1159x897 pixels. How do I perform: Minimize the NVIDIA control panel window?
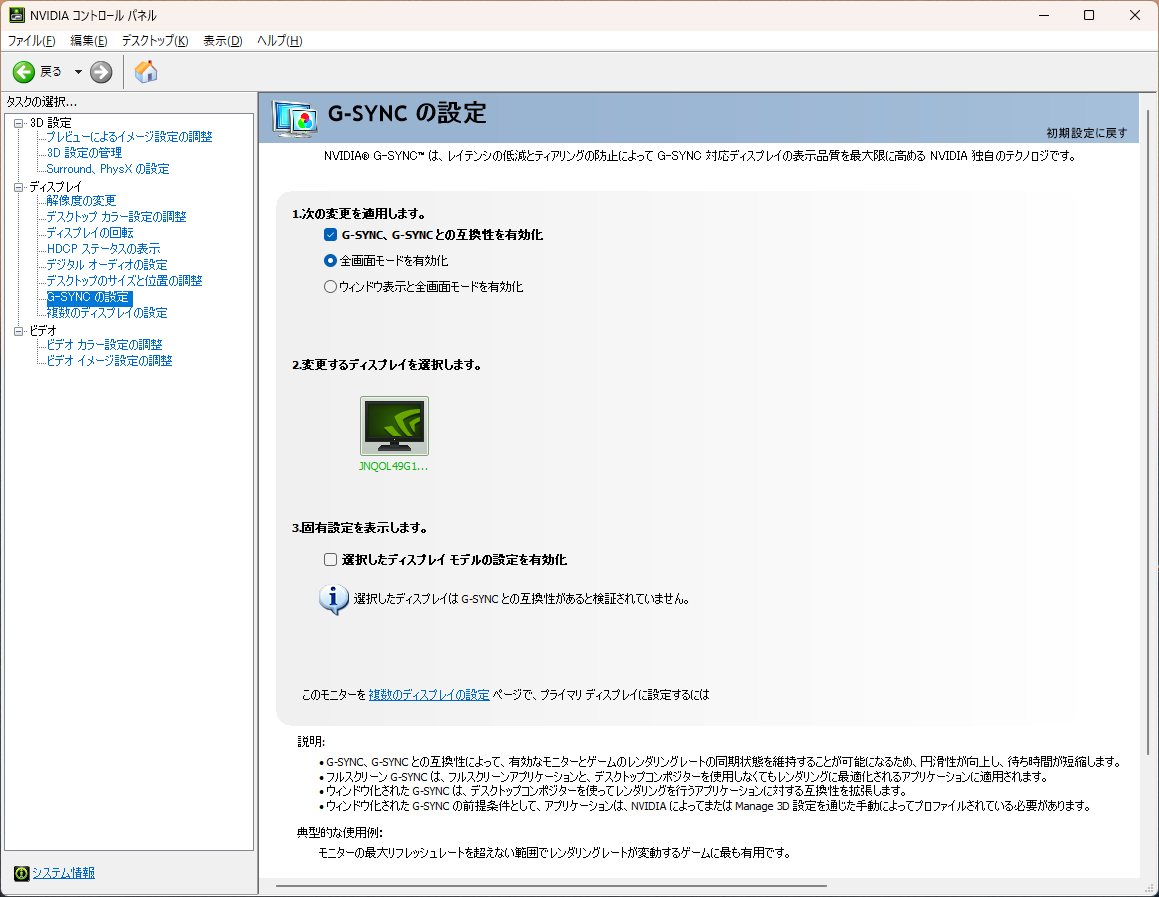1044,16
